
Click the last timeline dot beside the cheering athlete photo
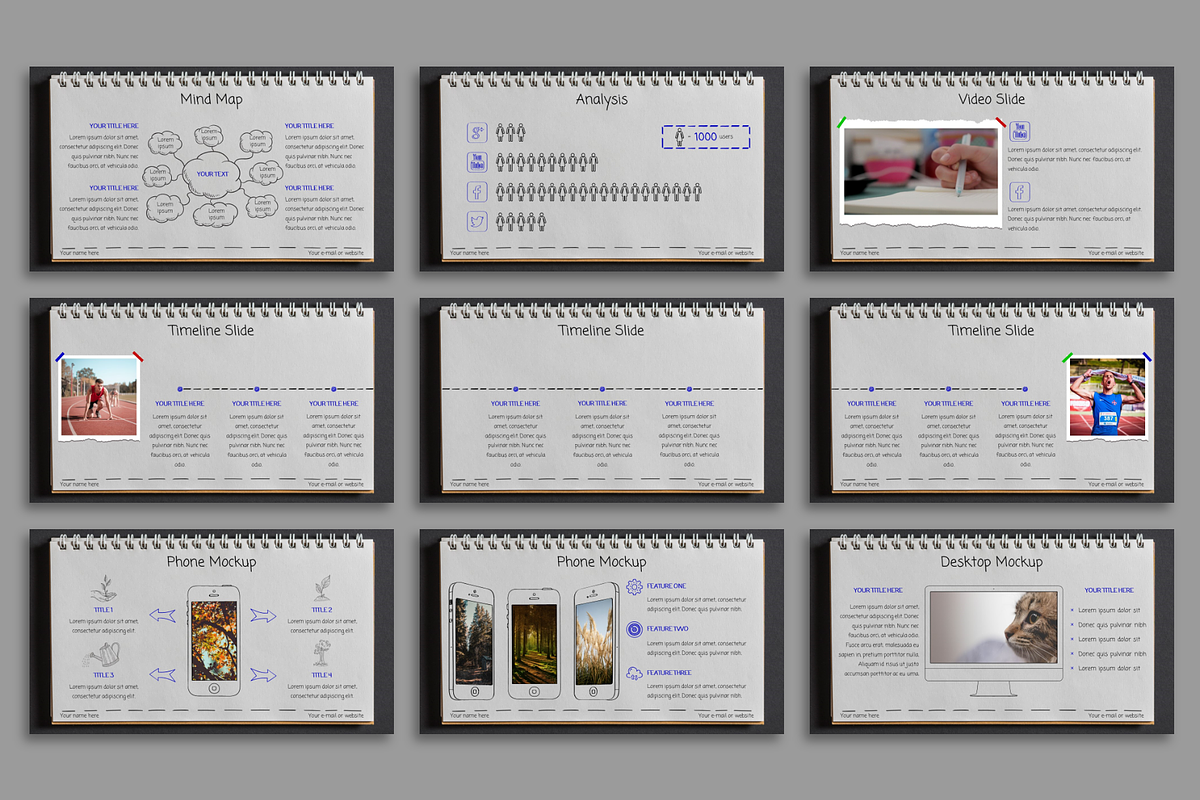point(1026,388)
